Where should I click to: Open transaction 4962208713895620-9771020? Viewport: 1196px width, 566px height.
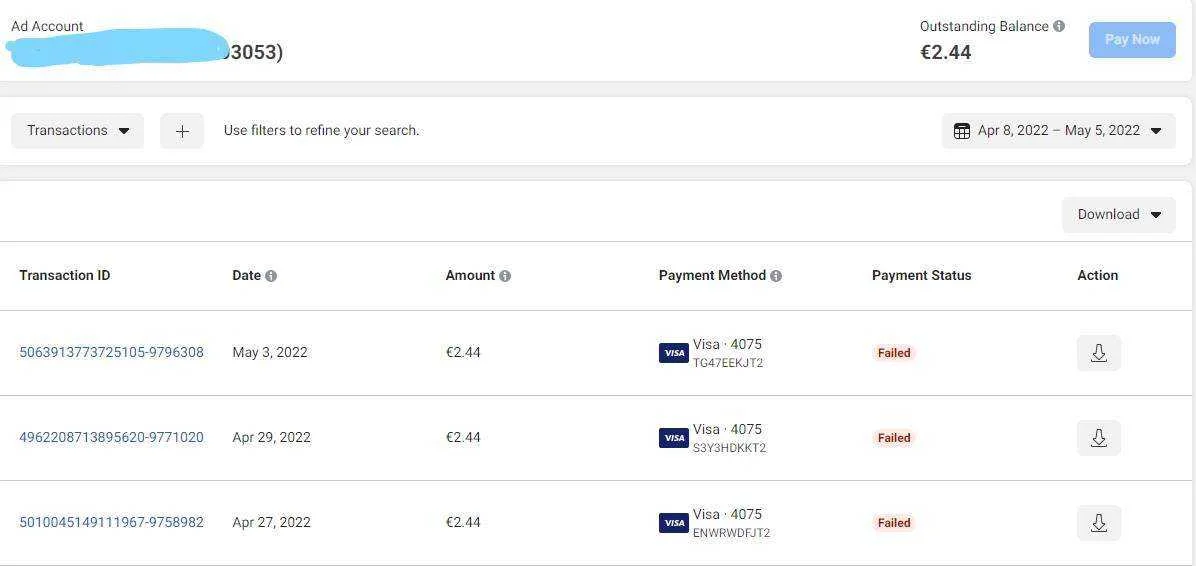pos(111,437)
